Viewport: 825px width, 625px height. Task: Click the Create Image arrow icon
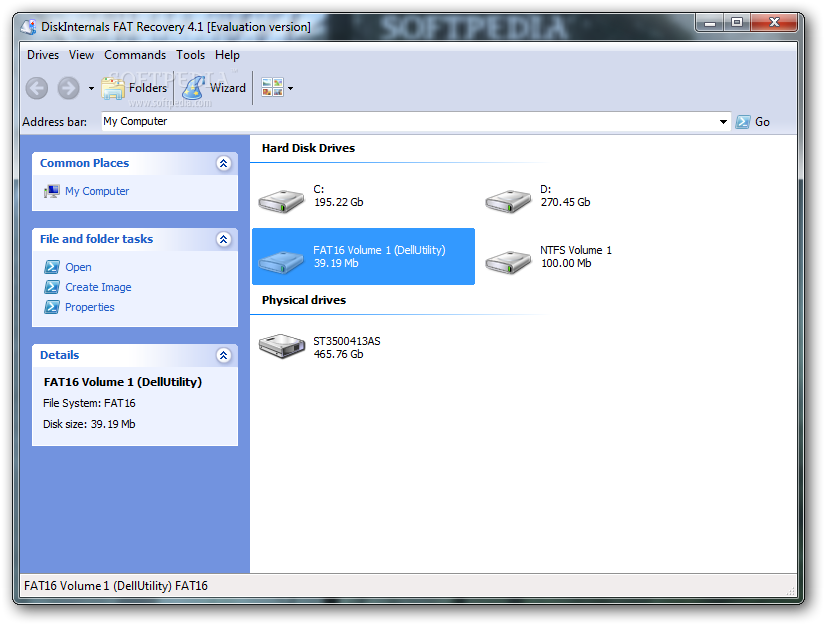[52, 287]
